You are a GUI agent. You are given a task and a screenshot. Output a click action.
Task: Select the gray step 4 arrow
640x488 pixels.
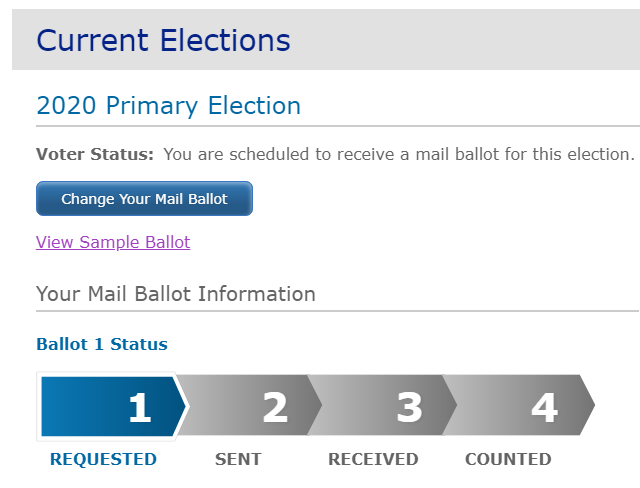(x=518, y=405)
